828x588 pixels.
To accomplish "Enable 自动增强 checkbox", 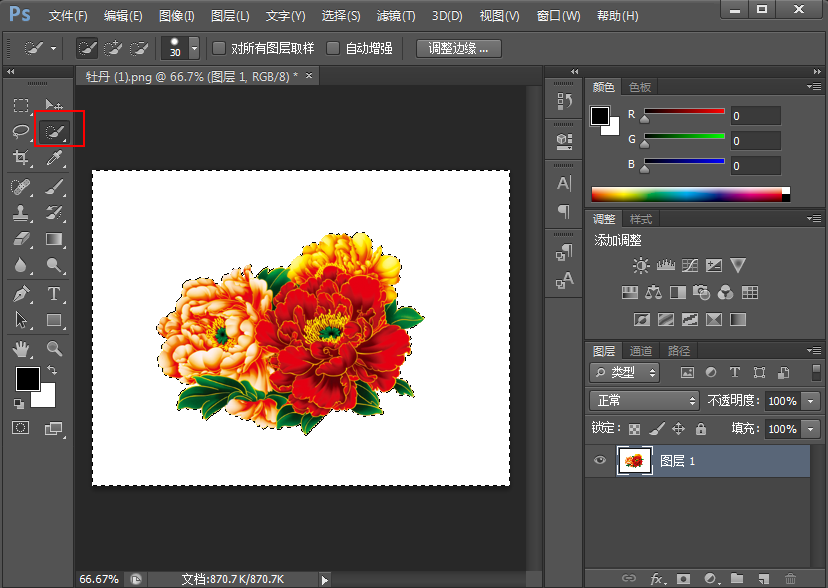I will [x=333, y=49].
